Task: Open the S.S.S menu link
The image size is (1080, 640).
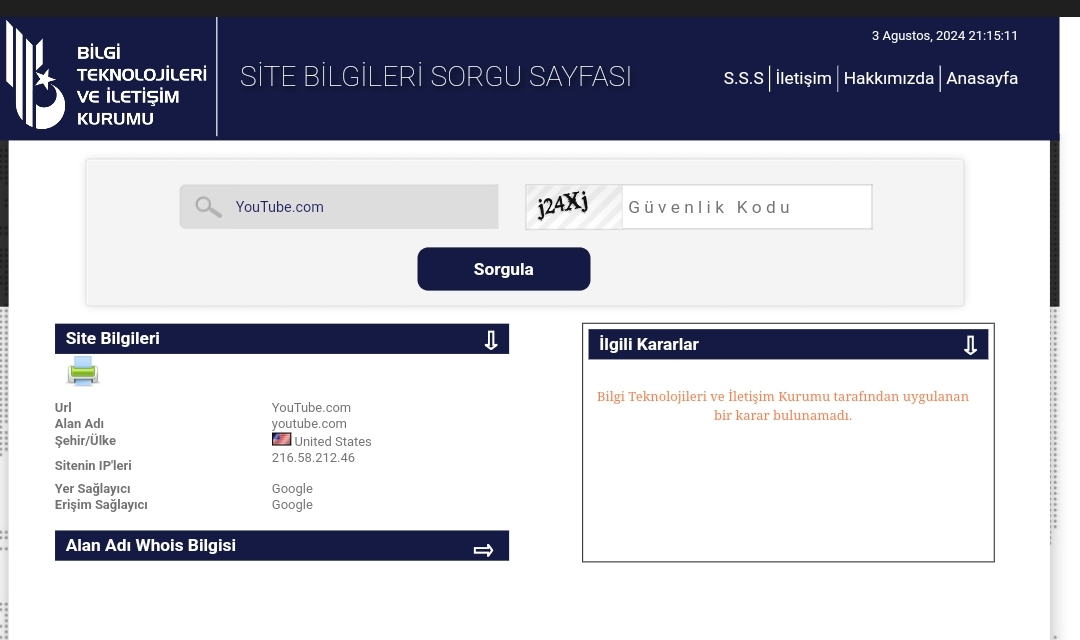Action: (x=743, y=79)
